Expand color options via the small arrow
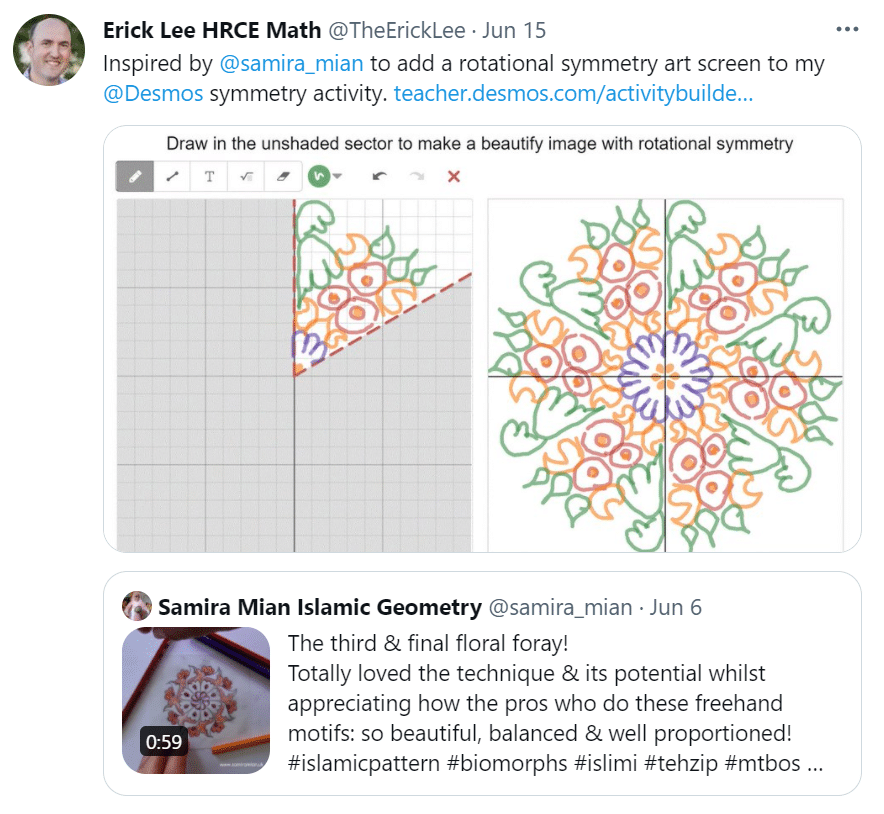The image size is (884, 814). click(337, 176)
